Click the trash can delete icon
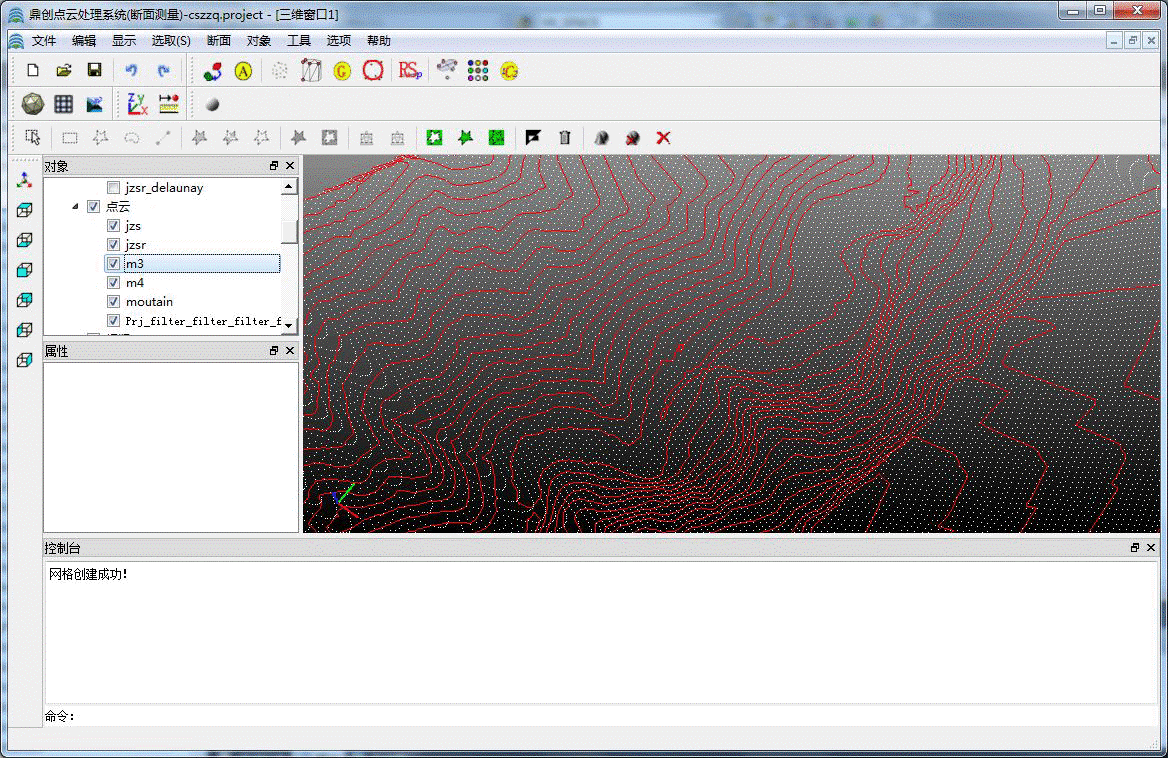This screenshot has width=1168, height=758. tap(564, 138)
